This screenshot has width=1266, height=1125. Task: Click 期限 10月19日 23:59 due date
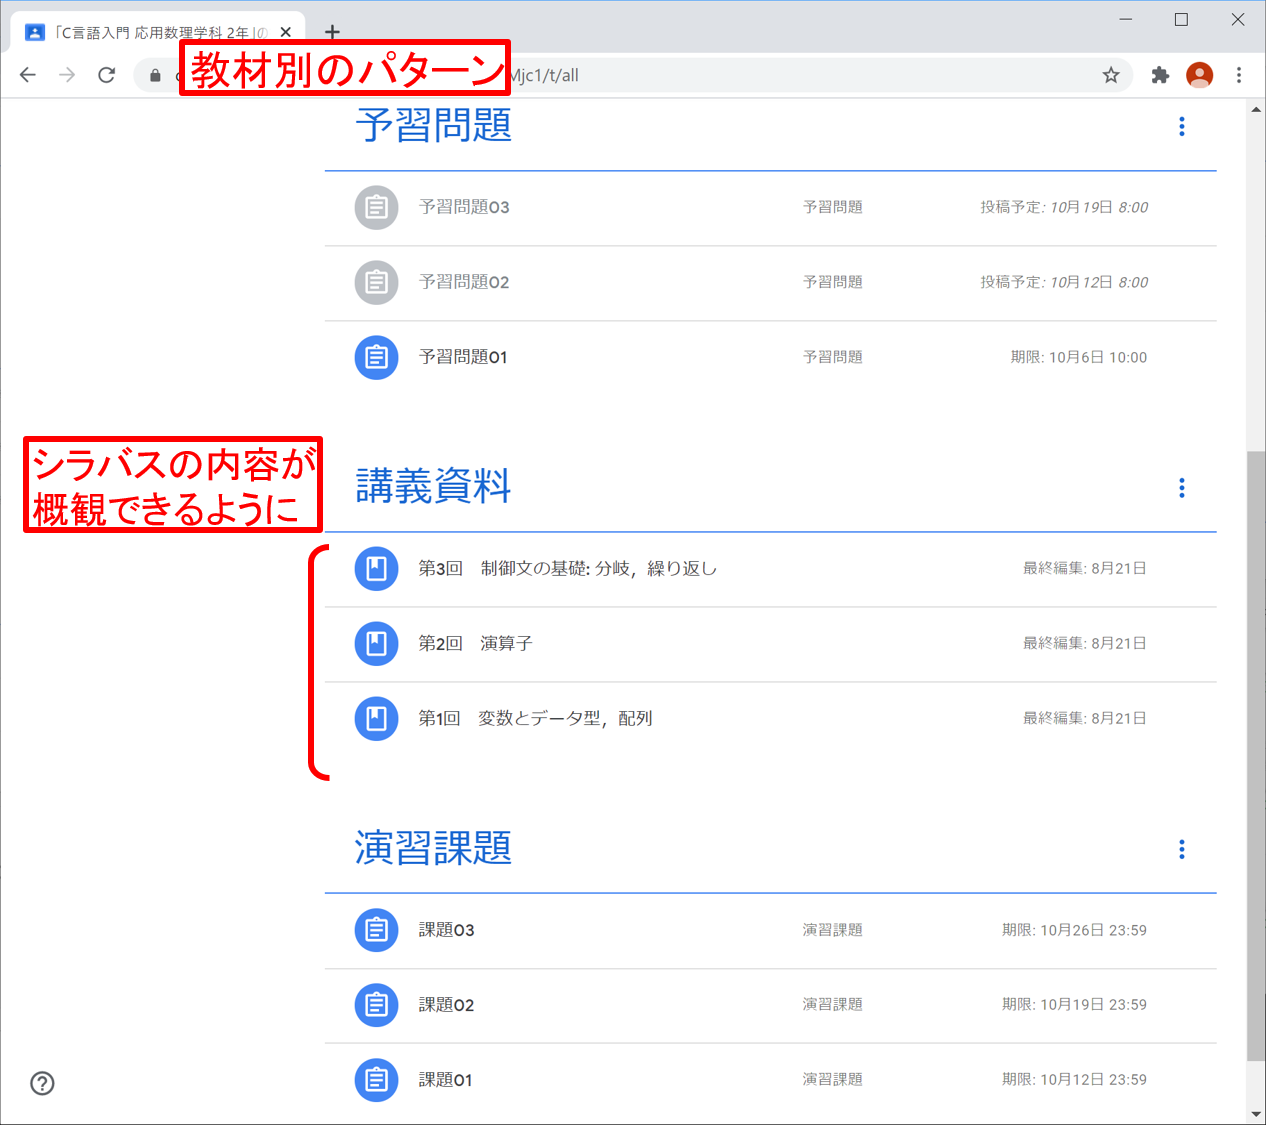pos(1074,1004)
